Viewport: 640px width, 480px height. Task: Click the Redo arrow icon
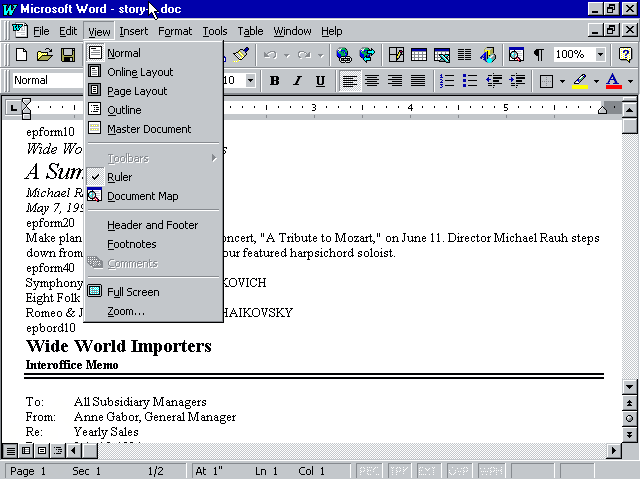point(304,54)
